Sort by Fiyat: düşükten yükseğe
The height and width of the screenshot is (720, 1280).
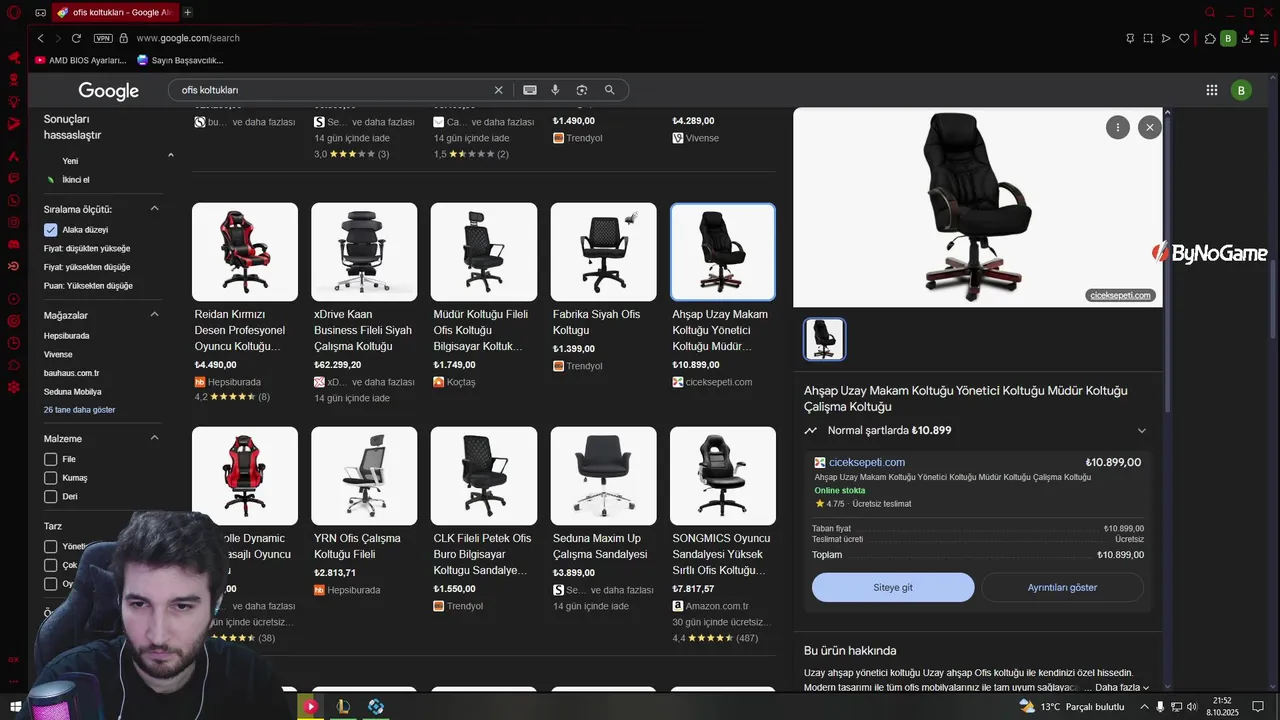(87, 248)
